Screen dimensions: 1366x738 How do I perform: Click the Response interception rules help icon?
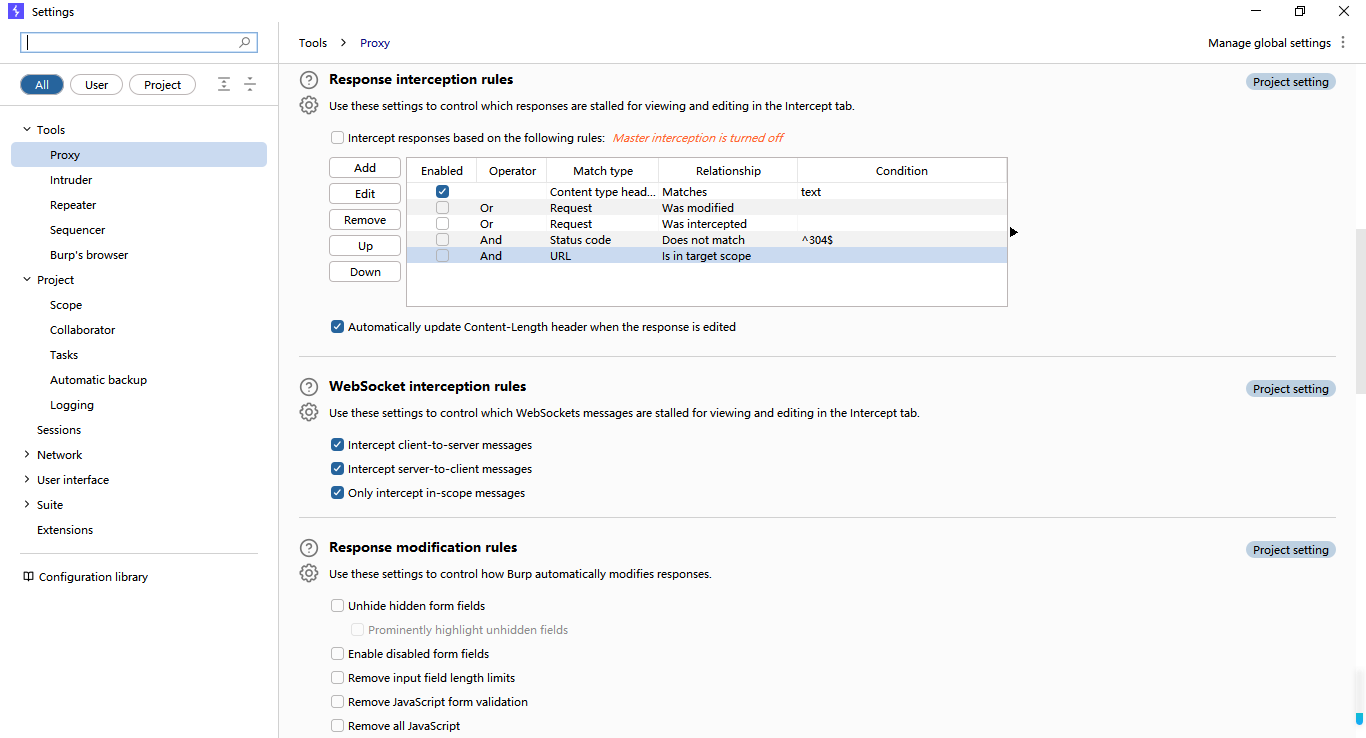(309, 80)
